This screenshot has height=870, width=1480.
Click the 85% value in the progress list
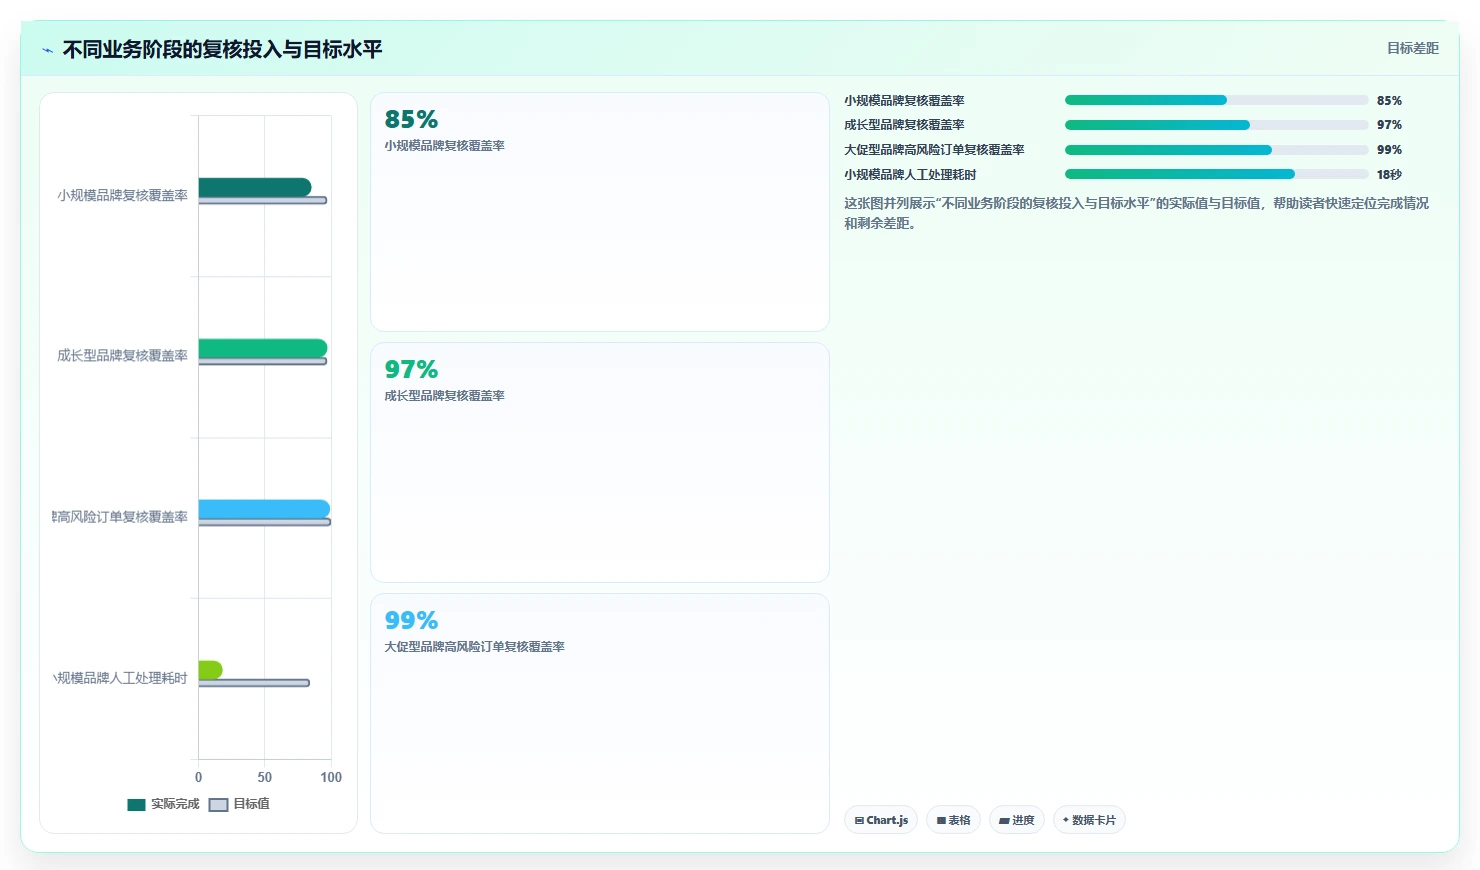[1389, 101]
